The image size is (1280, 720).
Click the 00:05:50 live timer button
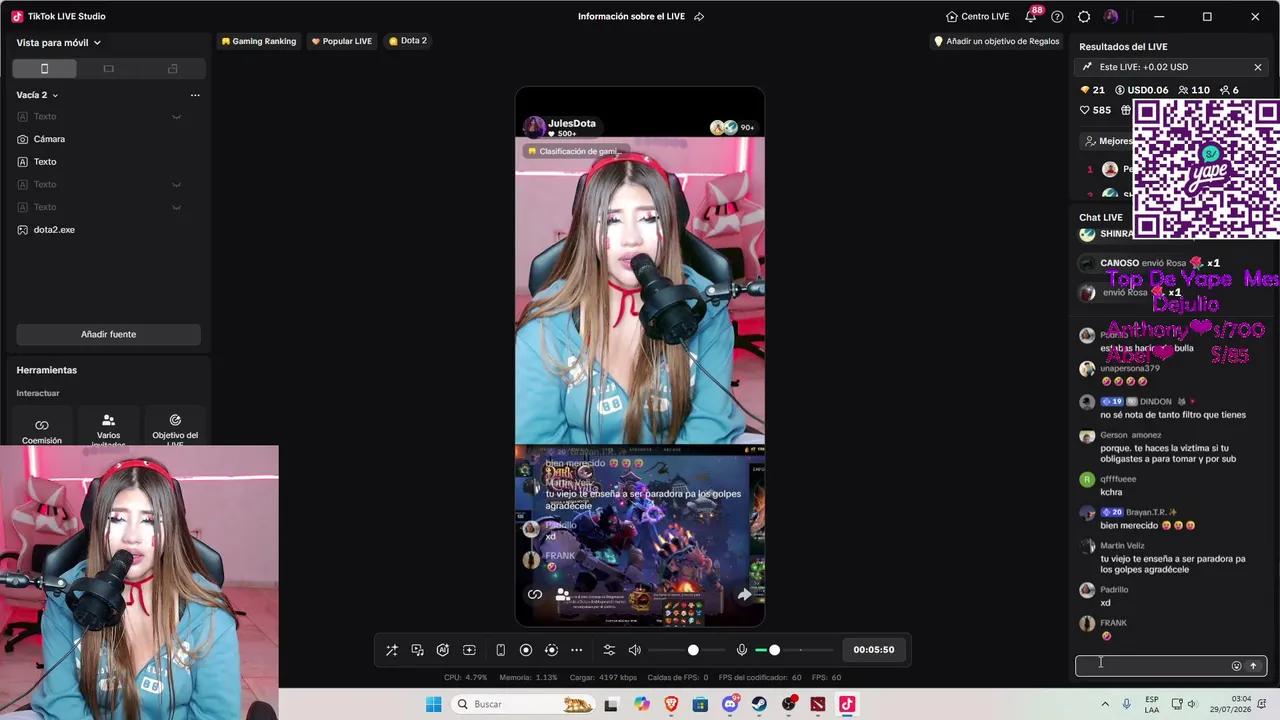coord(874,650)
